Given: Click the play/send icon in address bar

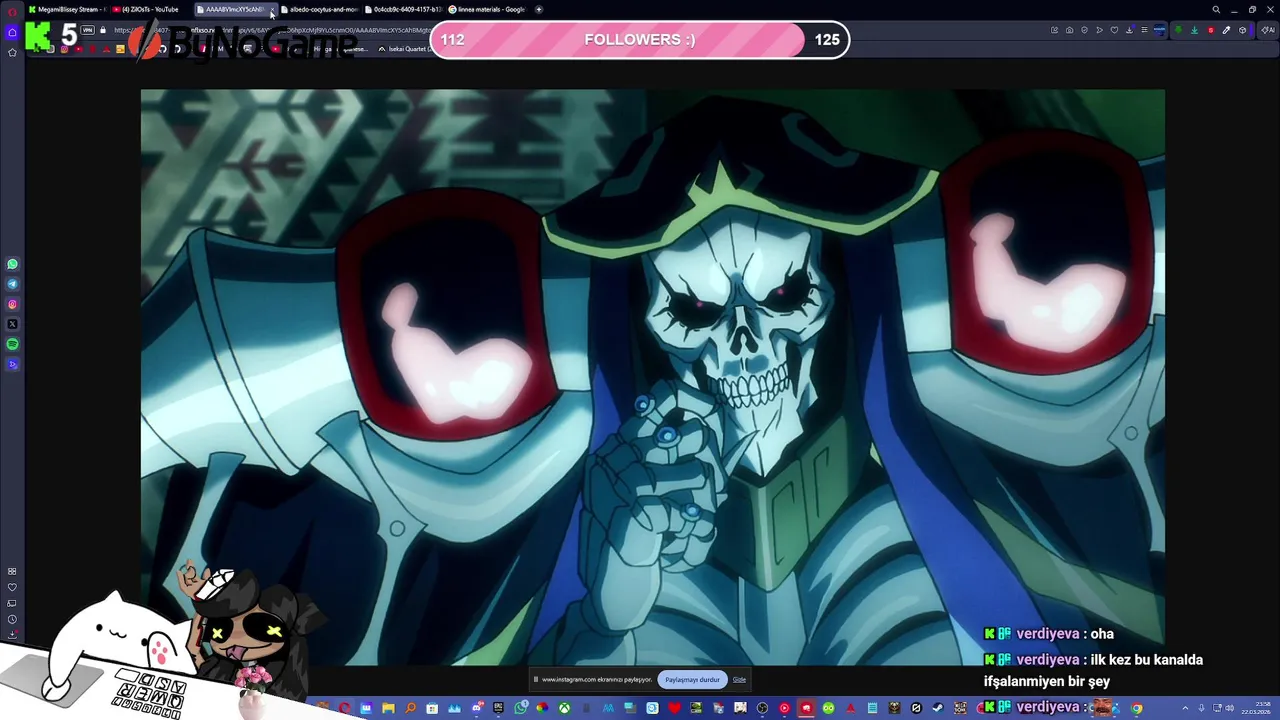Looking at the screenshot, I should tap(1100, 30).
